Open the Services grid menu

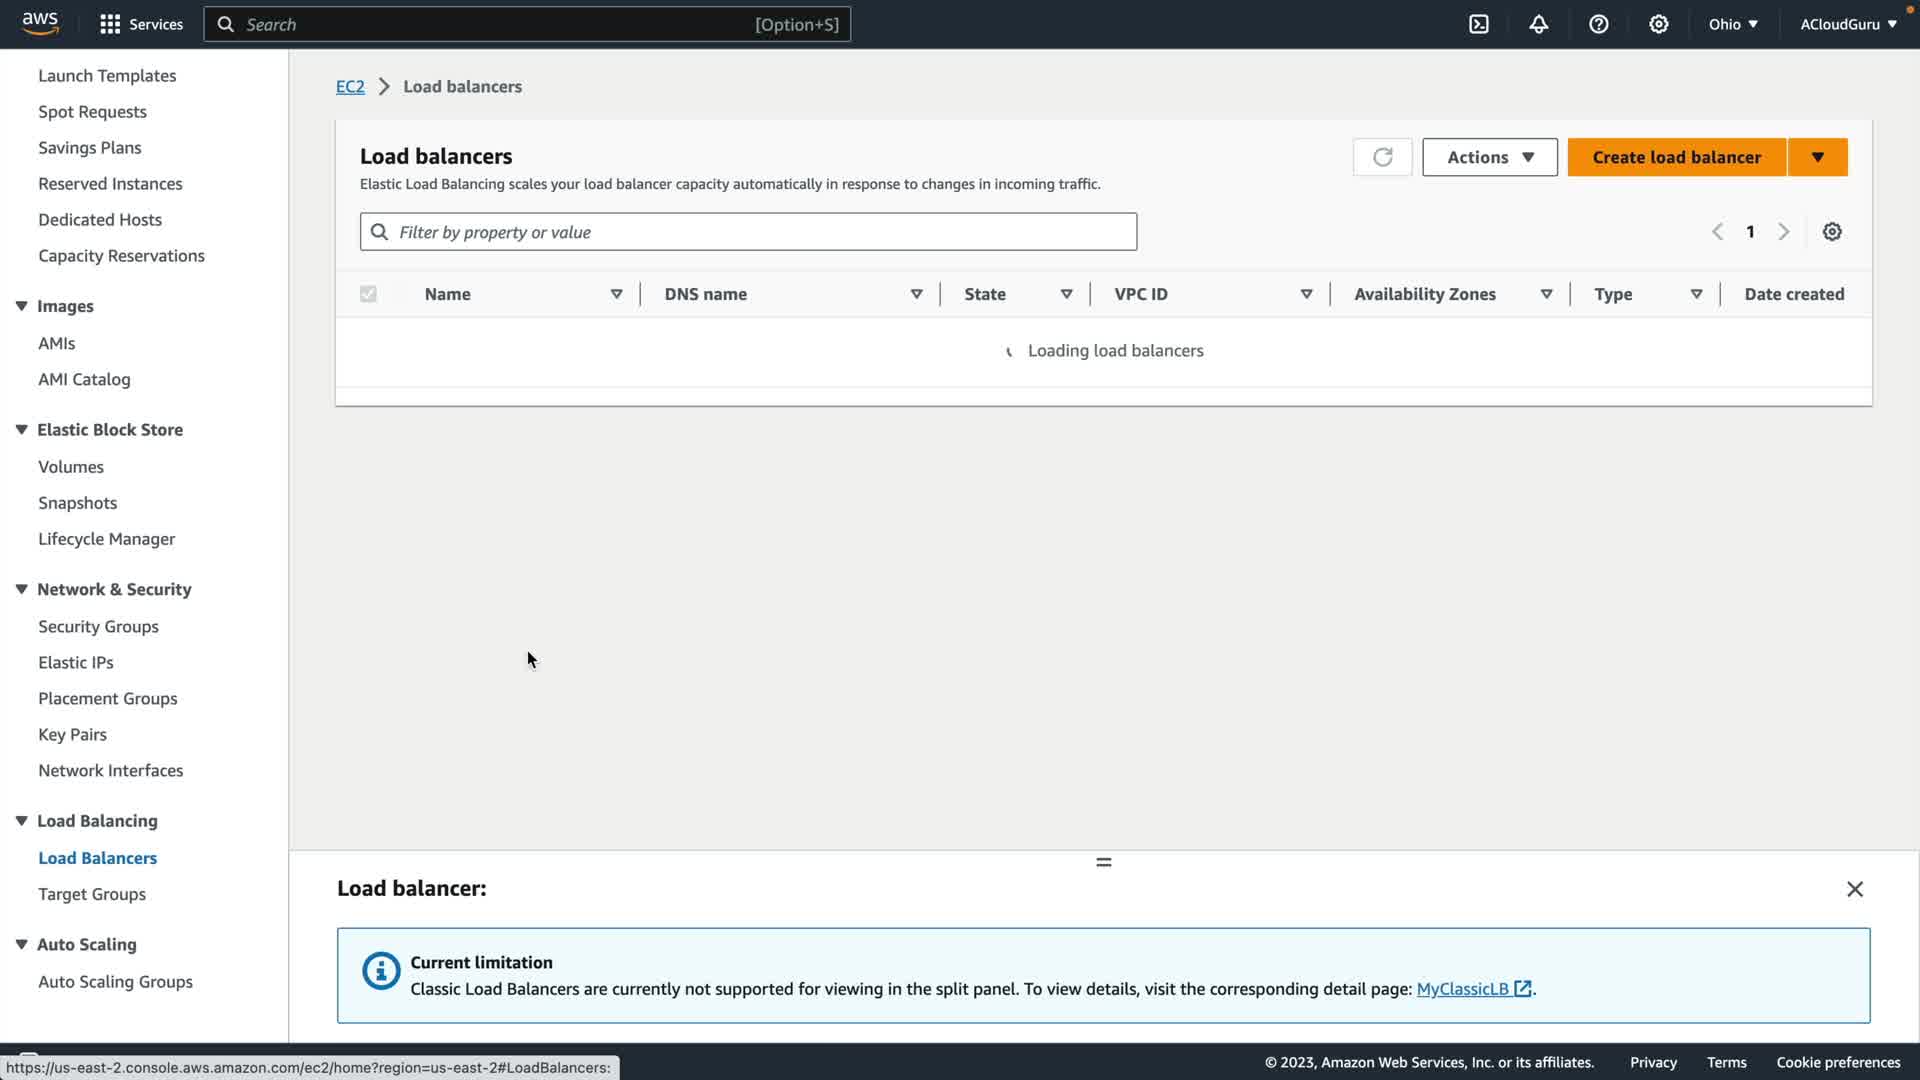tap(141, 24)
